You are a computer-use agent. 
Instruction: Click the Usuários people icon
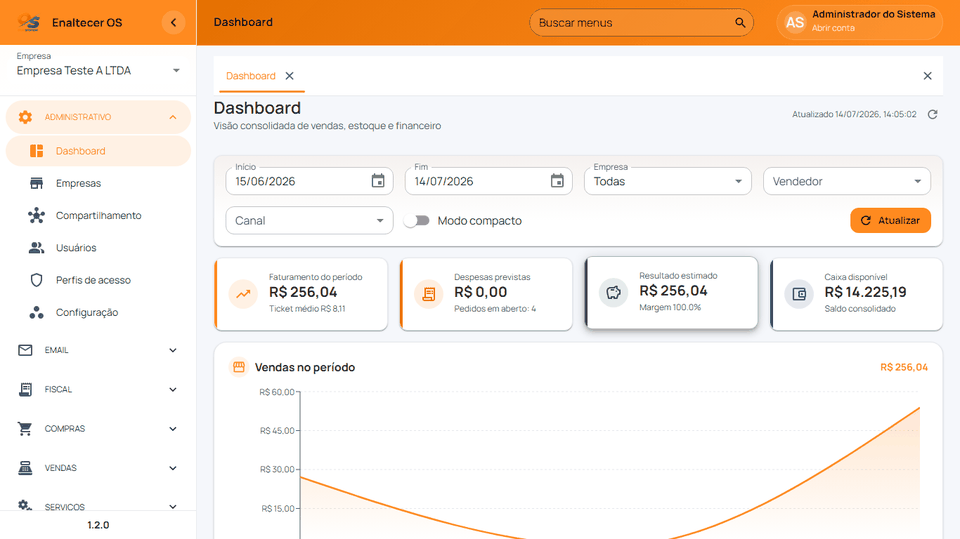point(37,247)
